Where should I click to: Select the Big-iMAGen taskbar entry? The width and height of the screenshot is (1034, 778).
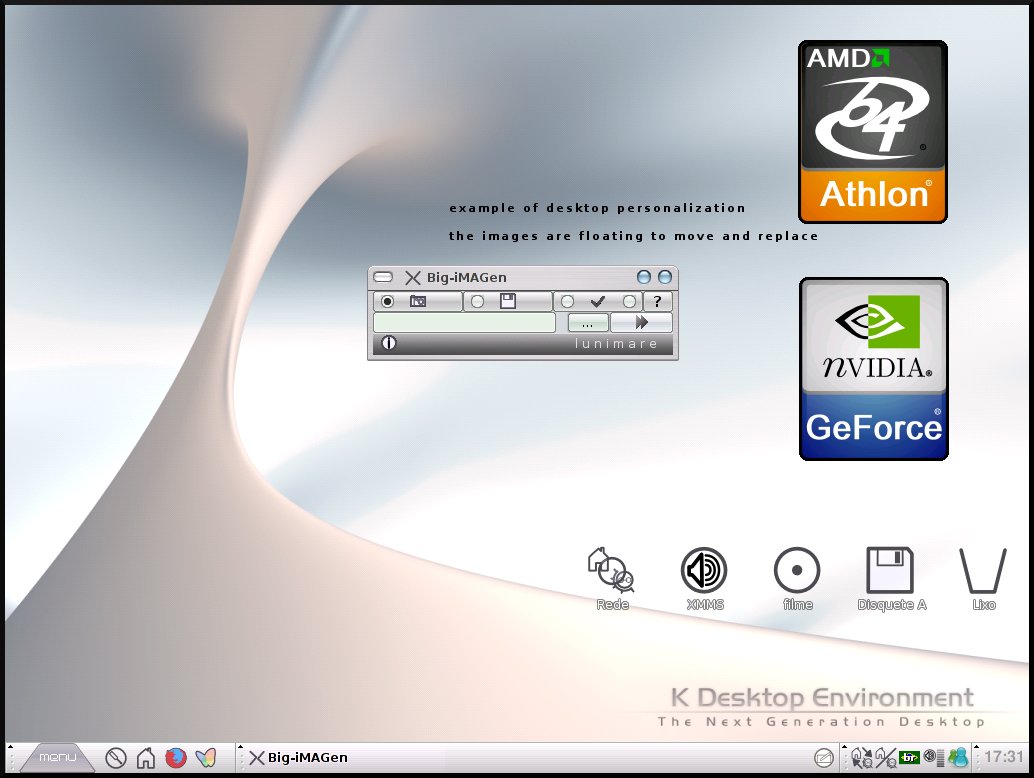(x=298, y=758)
